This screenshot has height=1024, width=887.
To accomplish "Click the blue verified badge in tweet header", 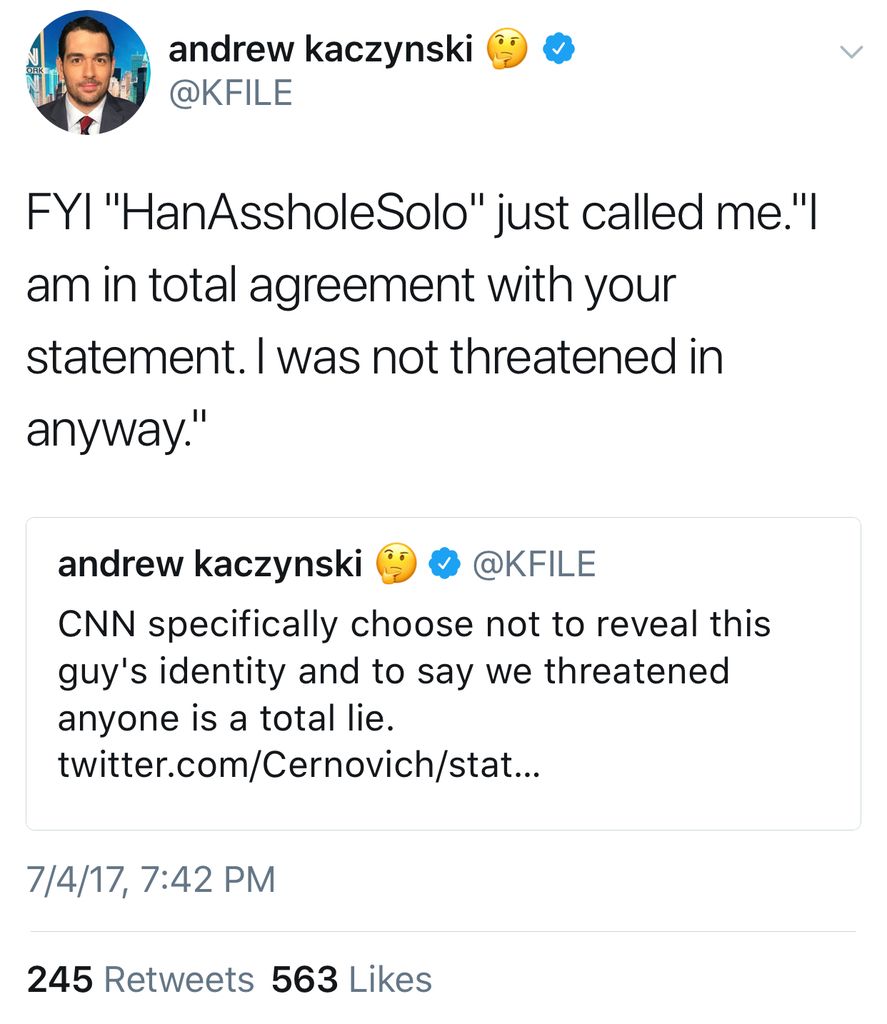I will [x=557, y=49].
